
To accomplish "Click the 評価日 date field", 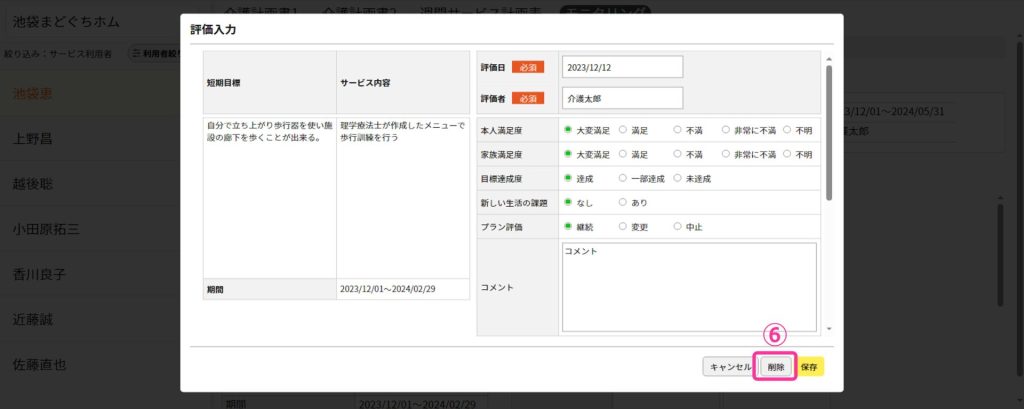I will pyautogui.click(x=622, y=67).
